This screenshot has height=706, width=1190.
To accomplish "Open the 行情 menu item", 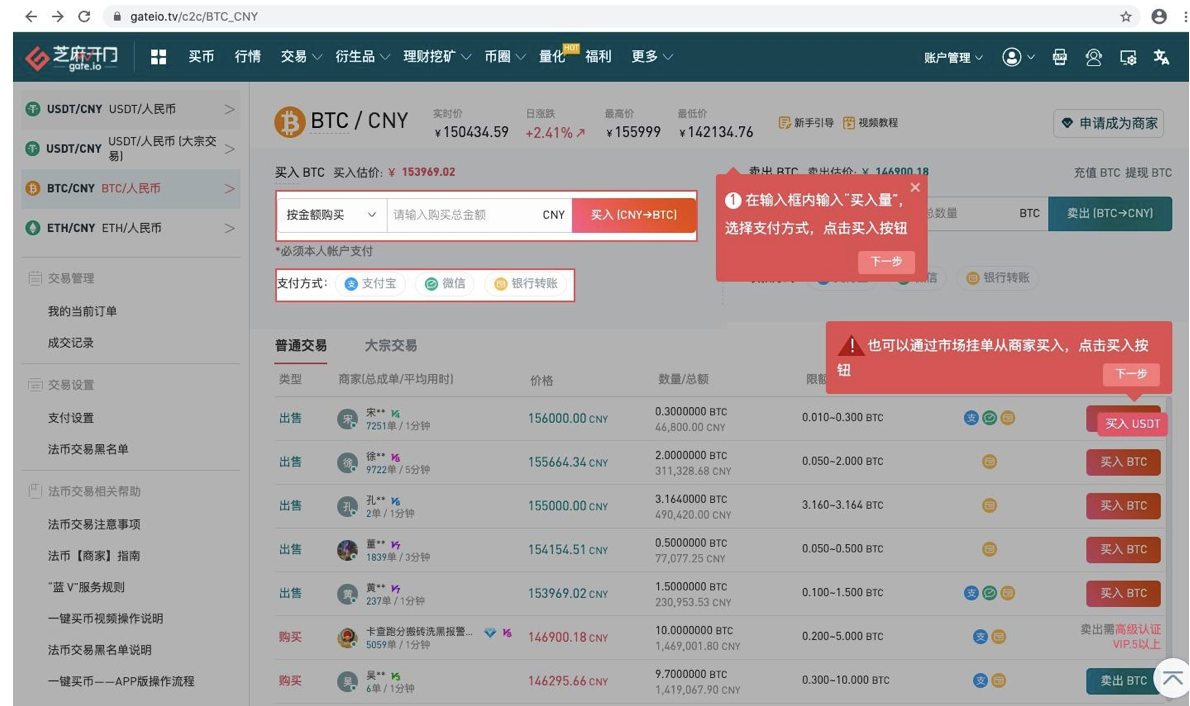I will tap(248, 57).
